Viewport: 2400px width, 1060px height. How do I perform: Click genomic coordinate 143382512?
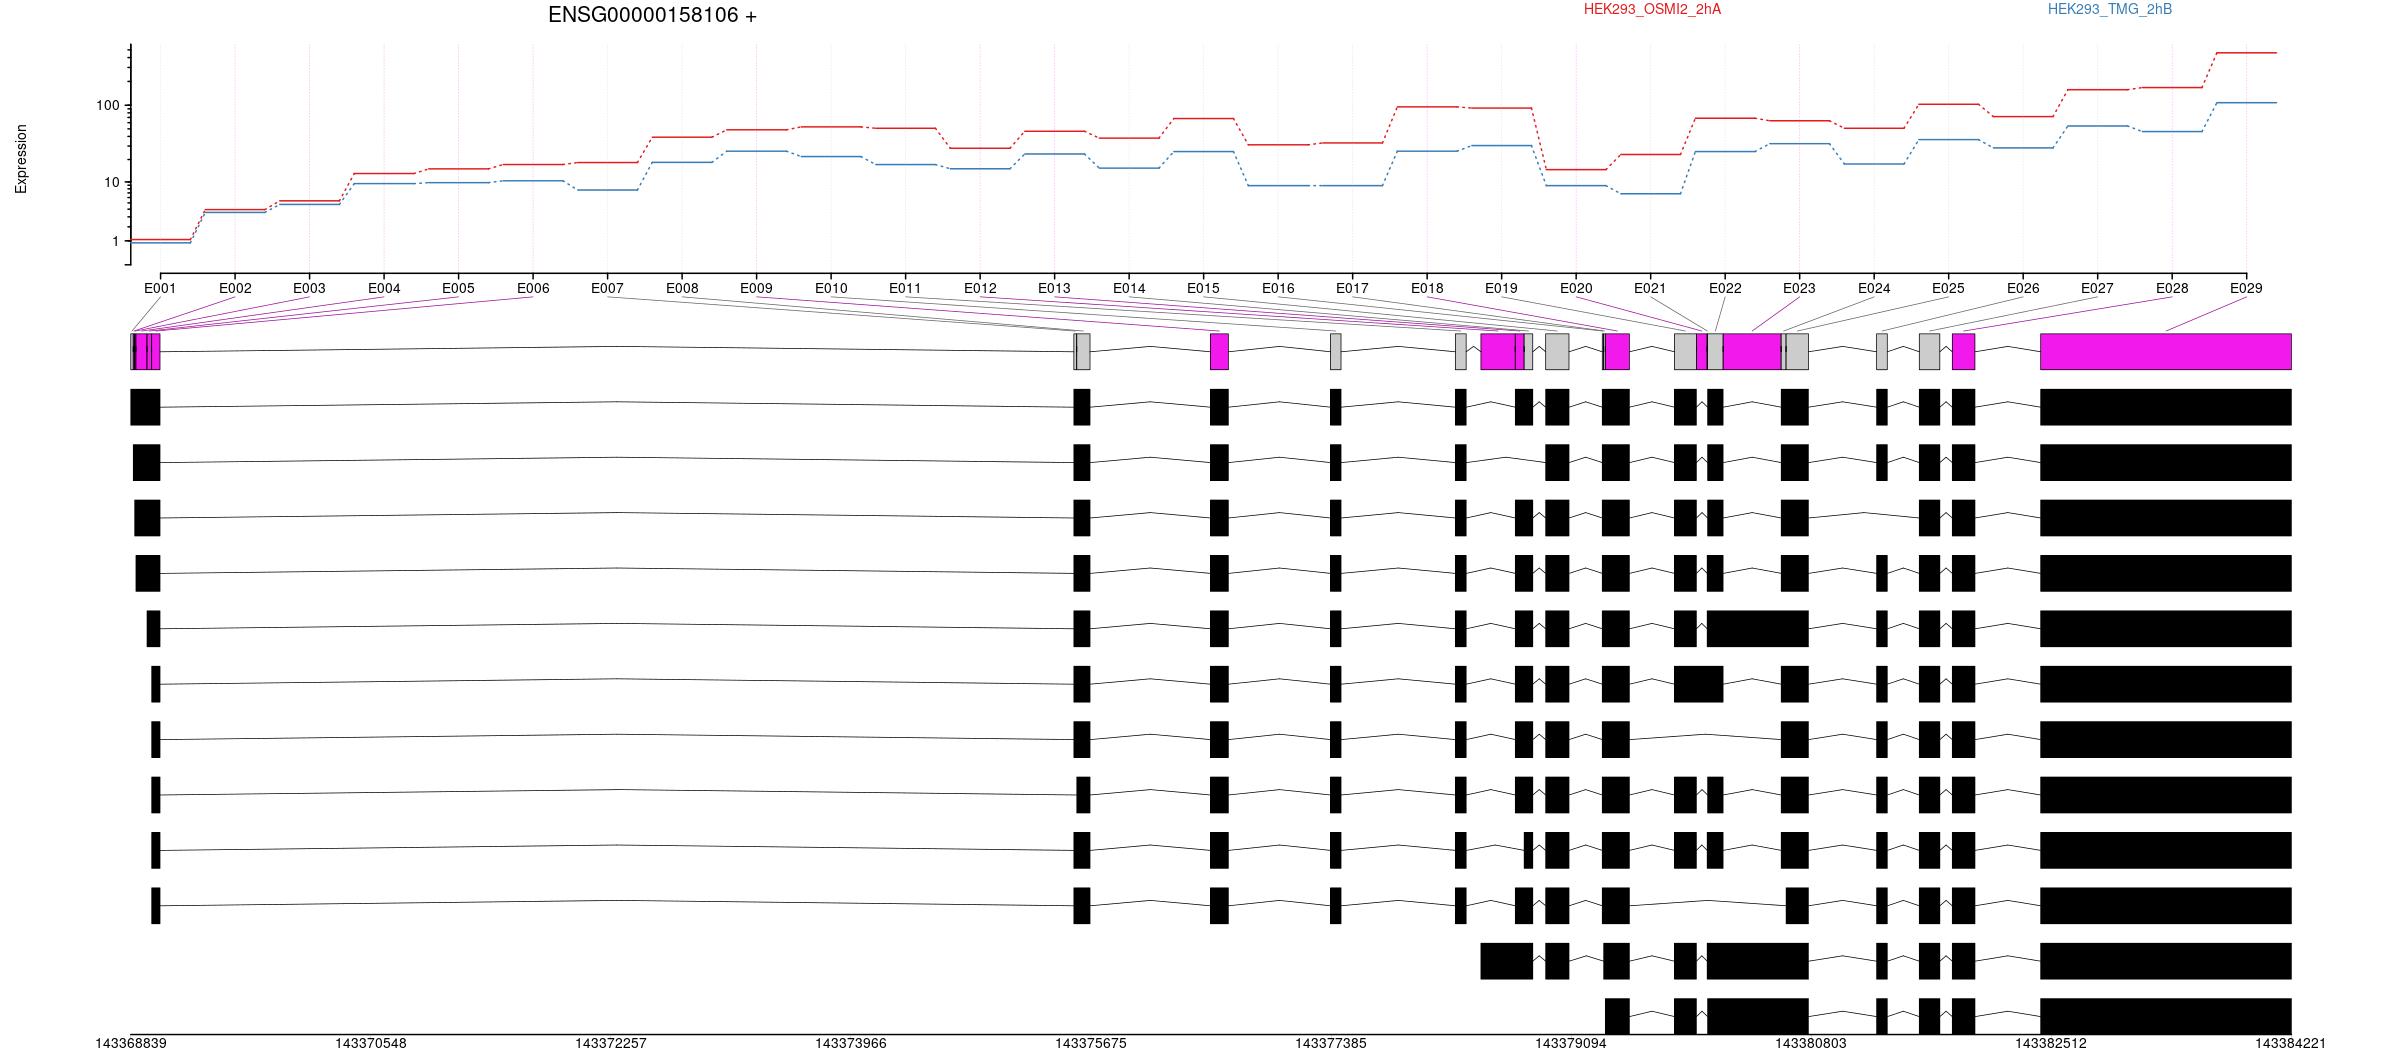[2051, 1043]
